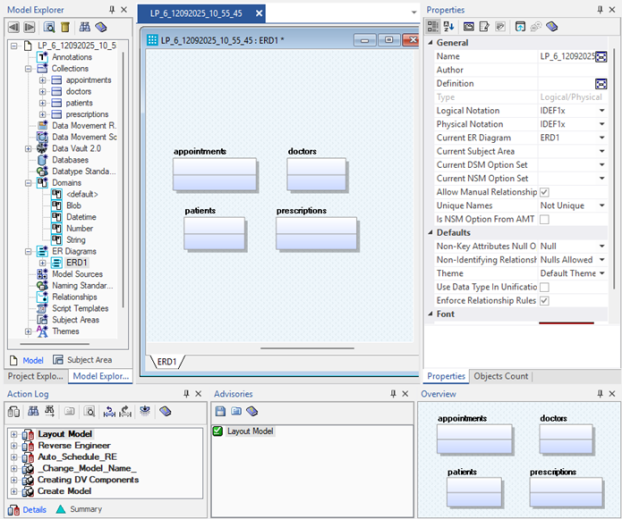The height and width of the screenshot is (519, 622).
Task: Toggle Enforce Relationship Rules checkbox
Action: tap(544, 300)
